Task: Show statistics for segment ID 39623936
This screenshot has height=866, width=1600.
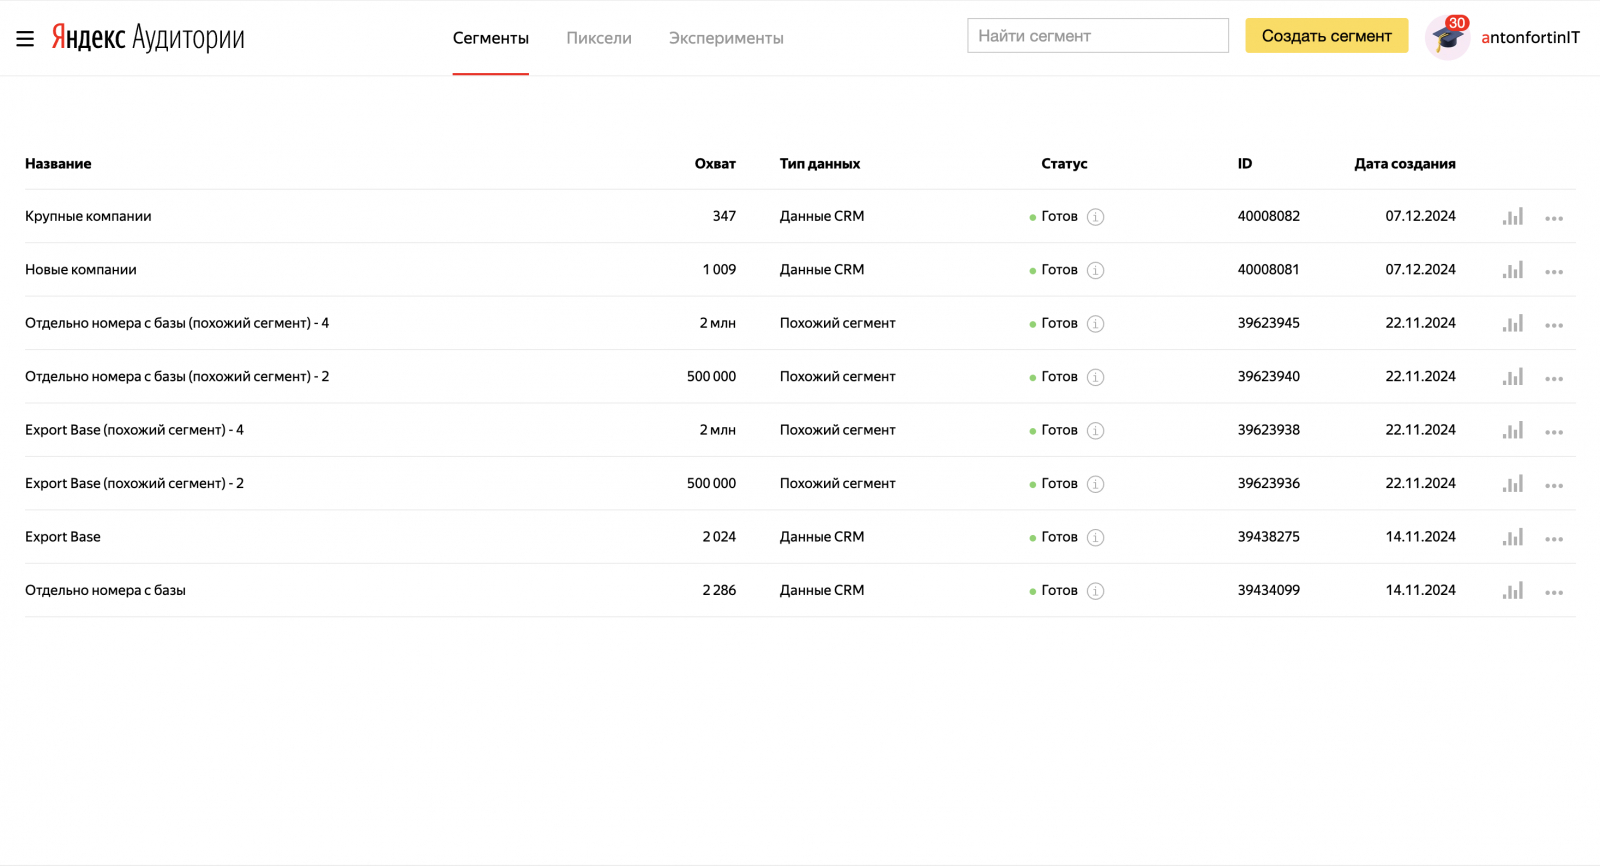Action: (x=1512, y=484)
